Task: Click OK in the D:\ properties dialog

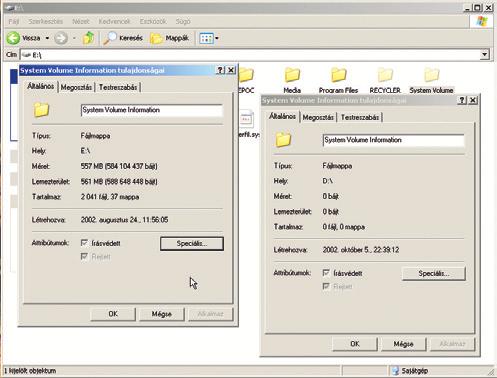Action: (x=355, y=344)
